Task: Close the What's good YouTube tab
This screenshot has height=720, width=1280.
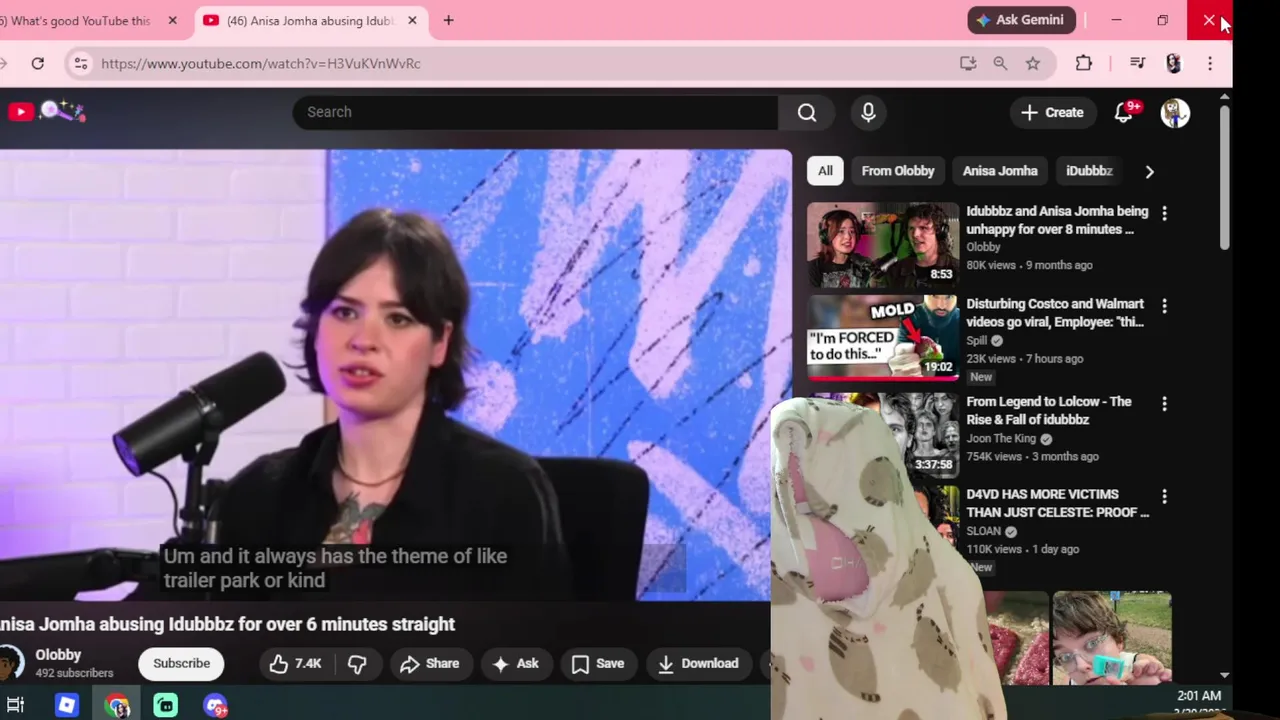Action: click(x=172, y=20)
